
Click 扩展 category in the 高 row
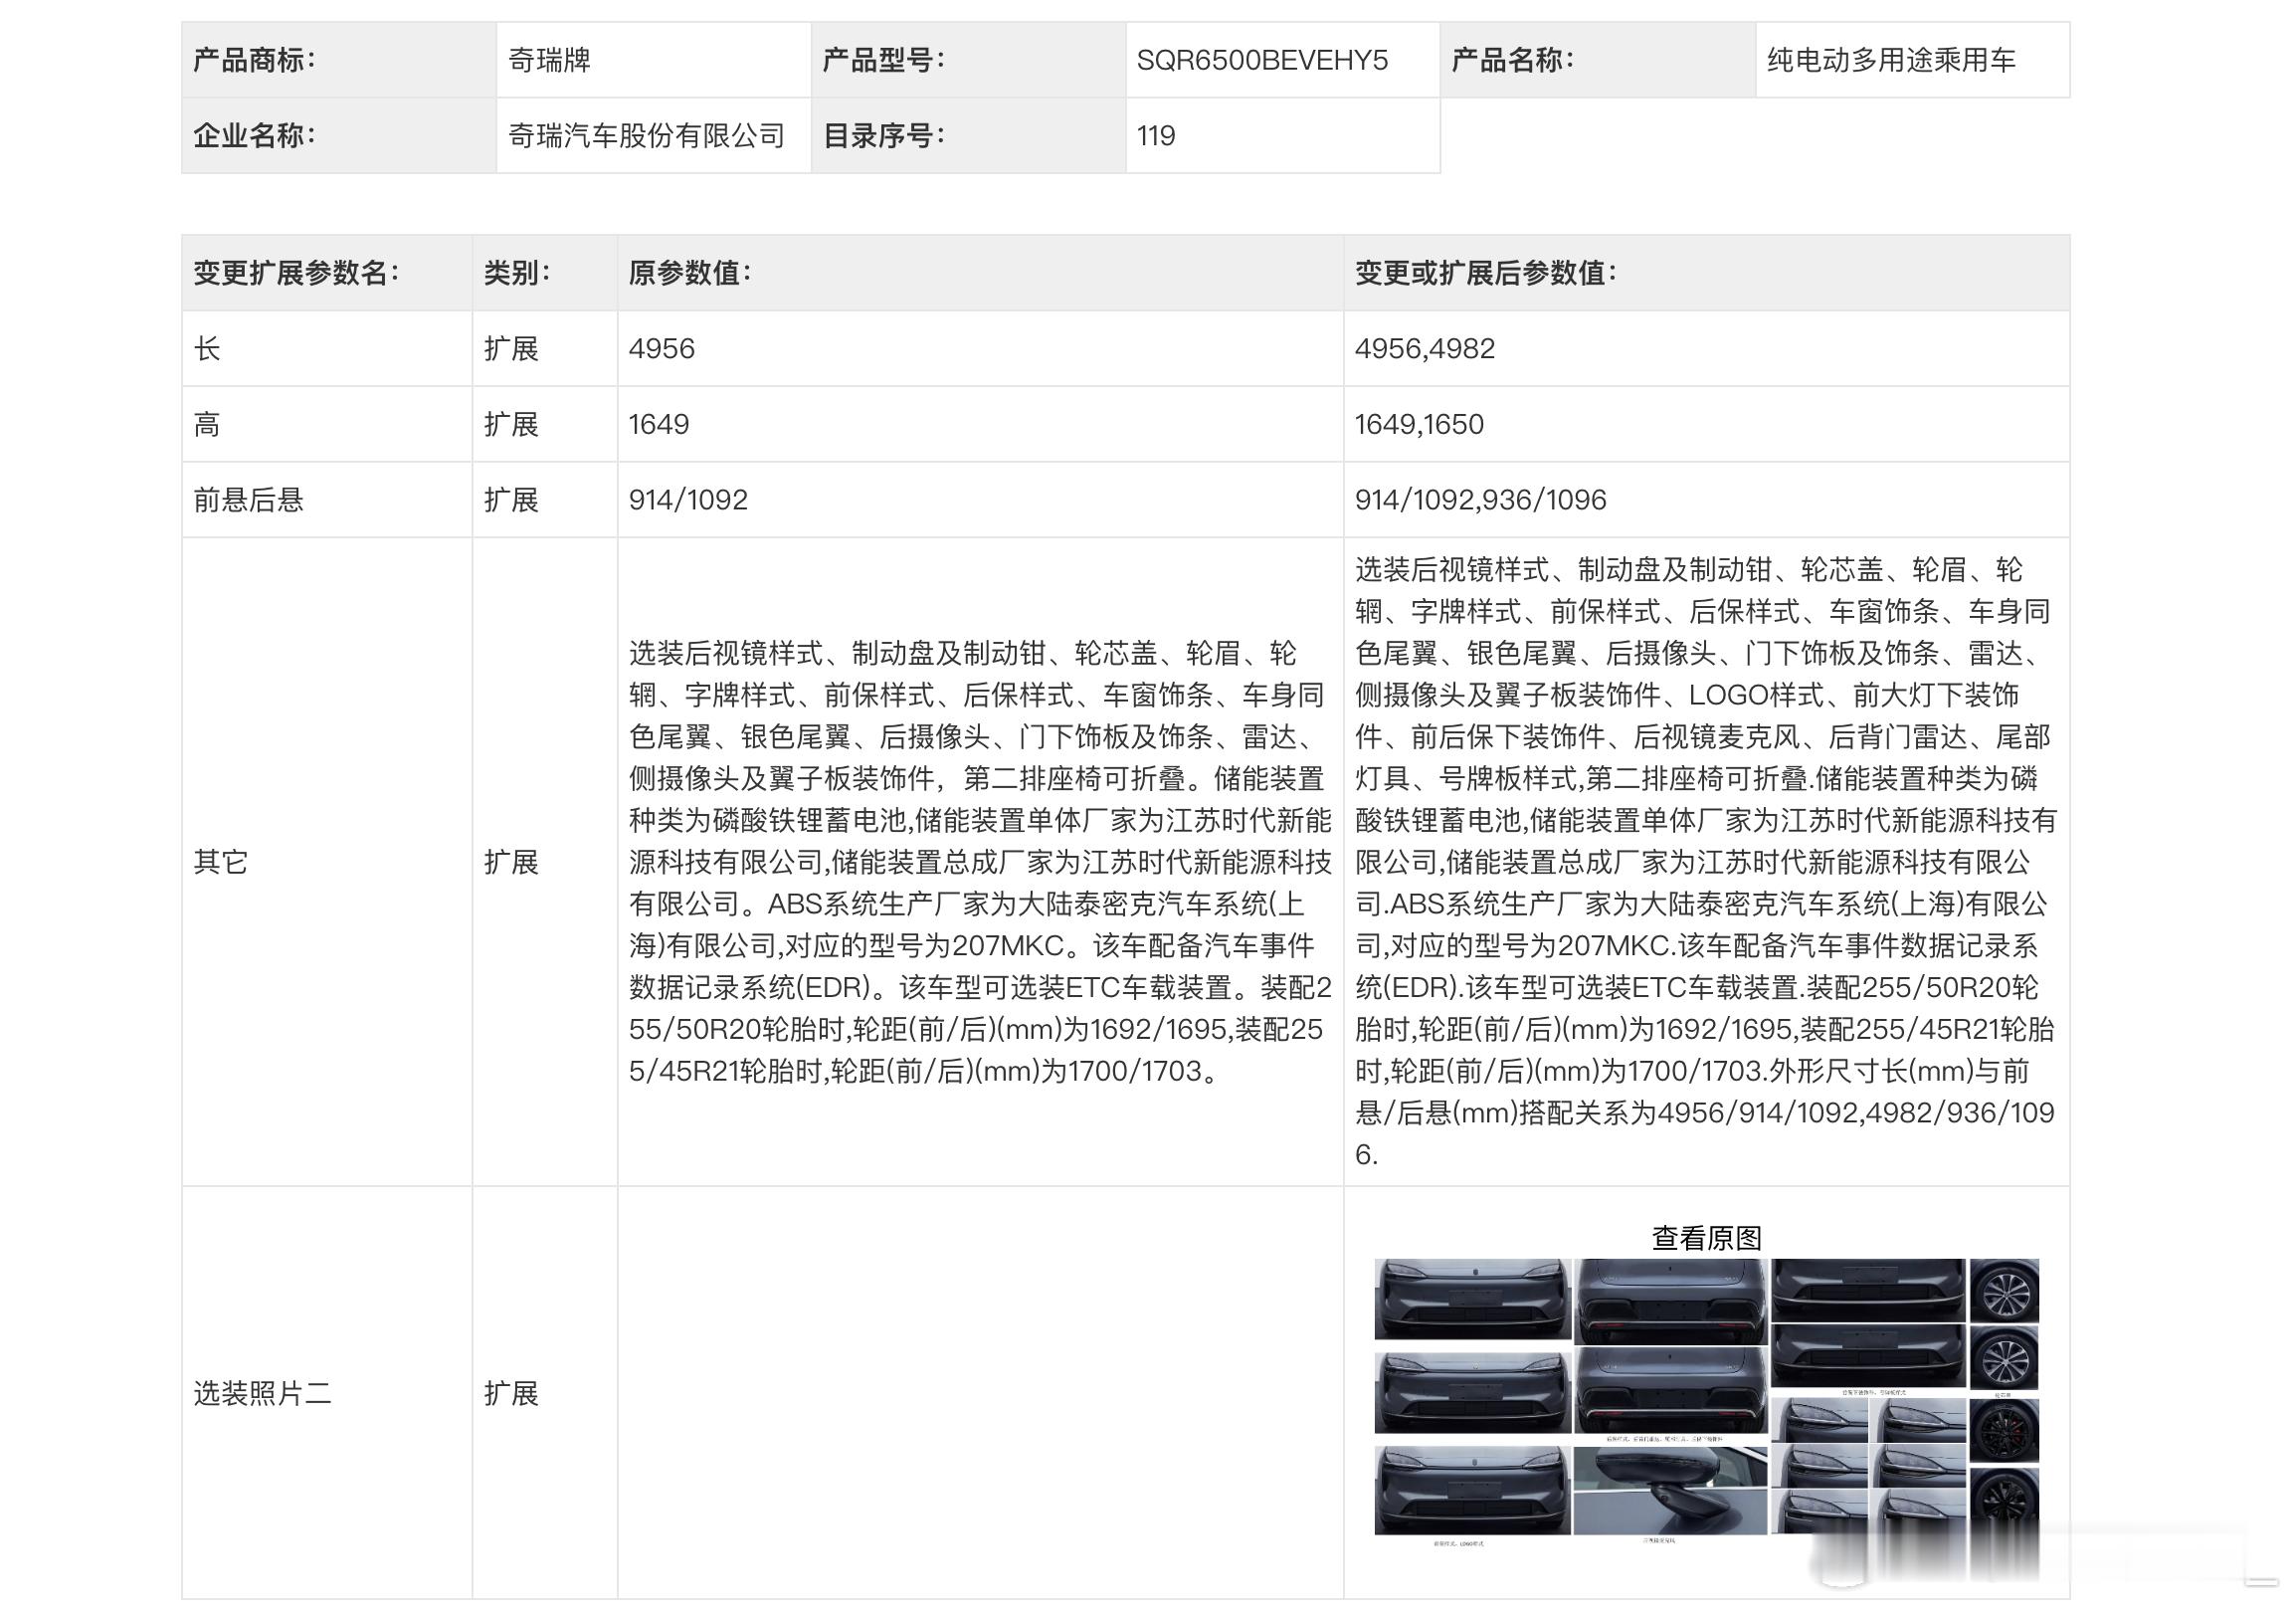[511, 424]
